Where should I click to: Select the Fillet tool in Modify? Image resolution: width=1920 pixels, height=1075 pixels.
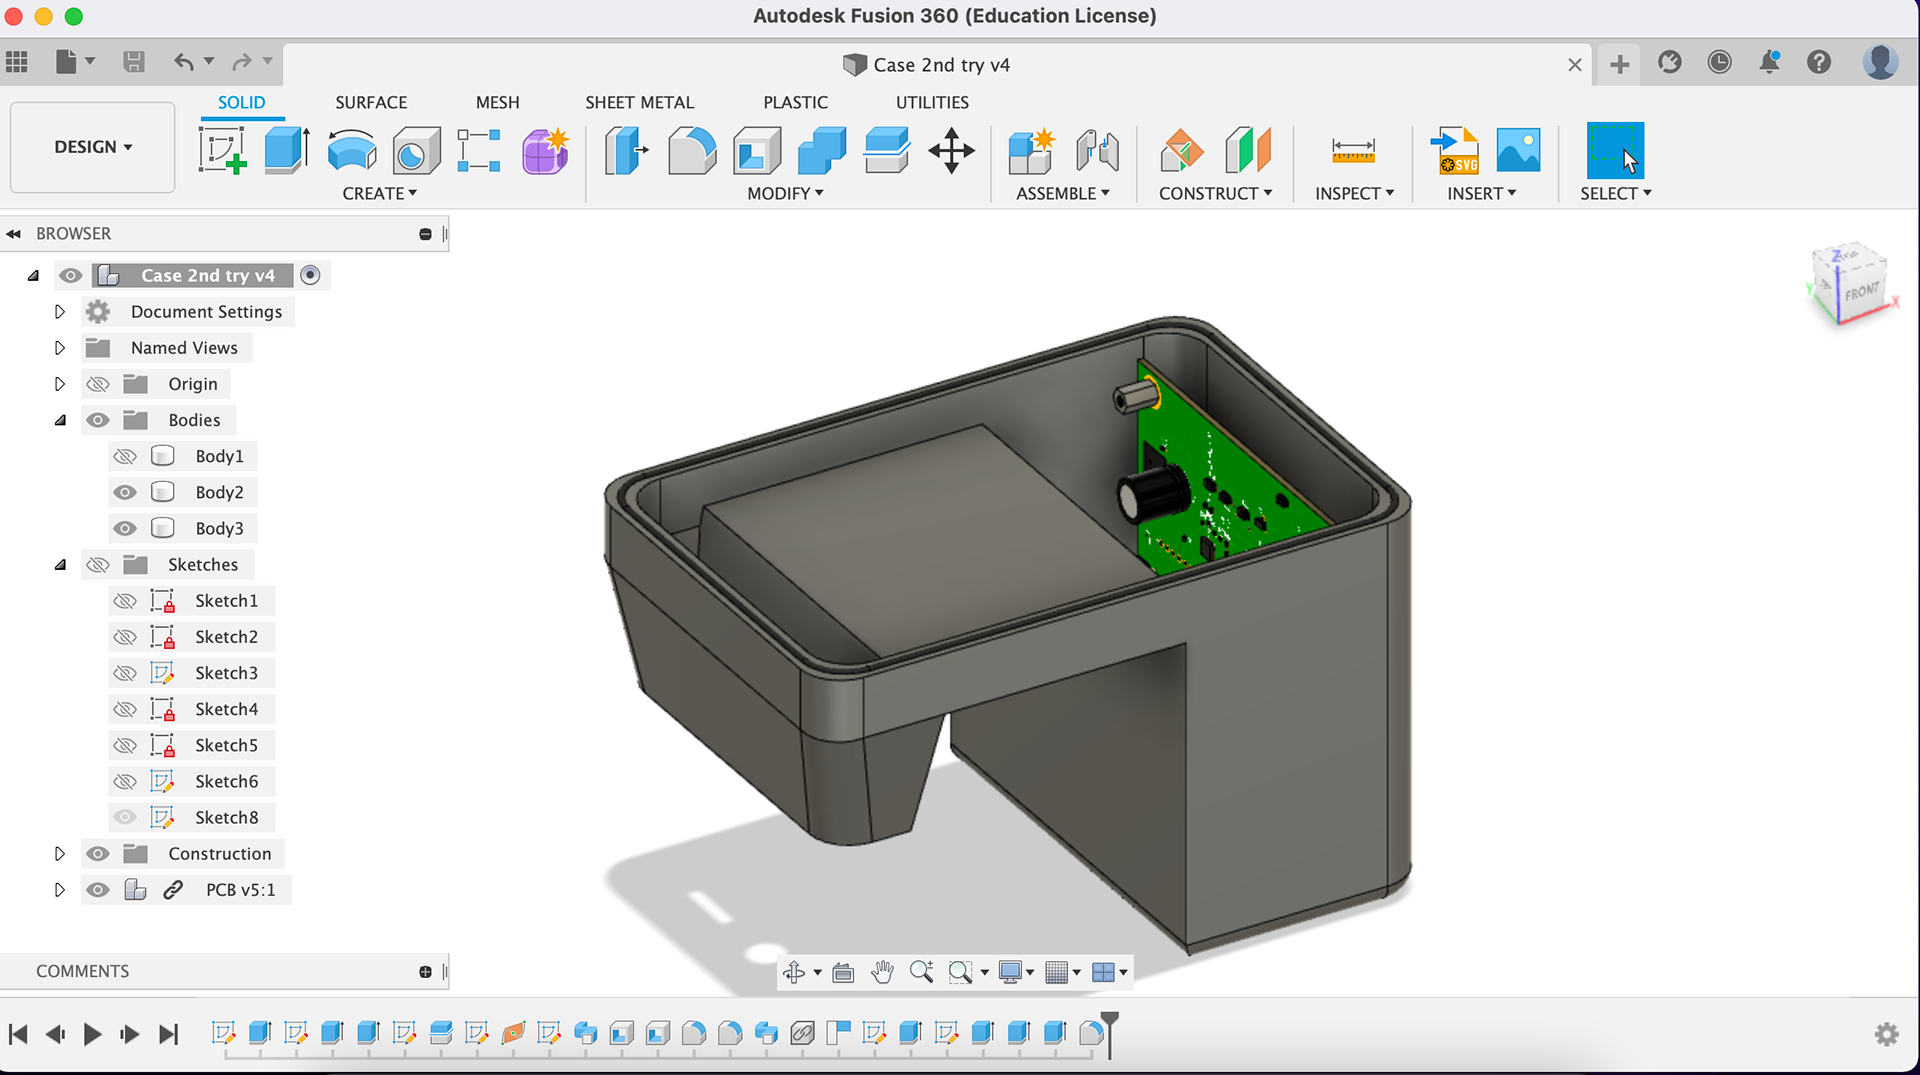tap(692, 150)
